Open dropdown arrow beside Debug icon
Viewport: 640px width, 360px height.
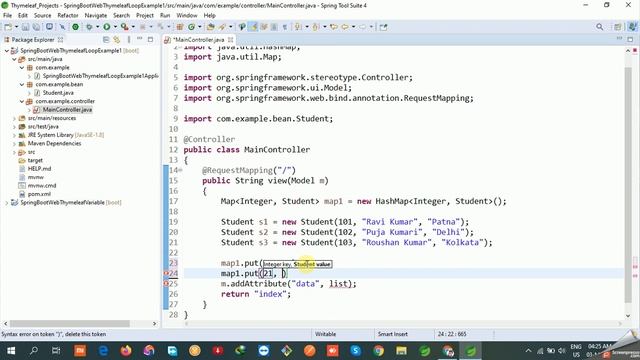(97, 27)
